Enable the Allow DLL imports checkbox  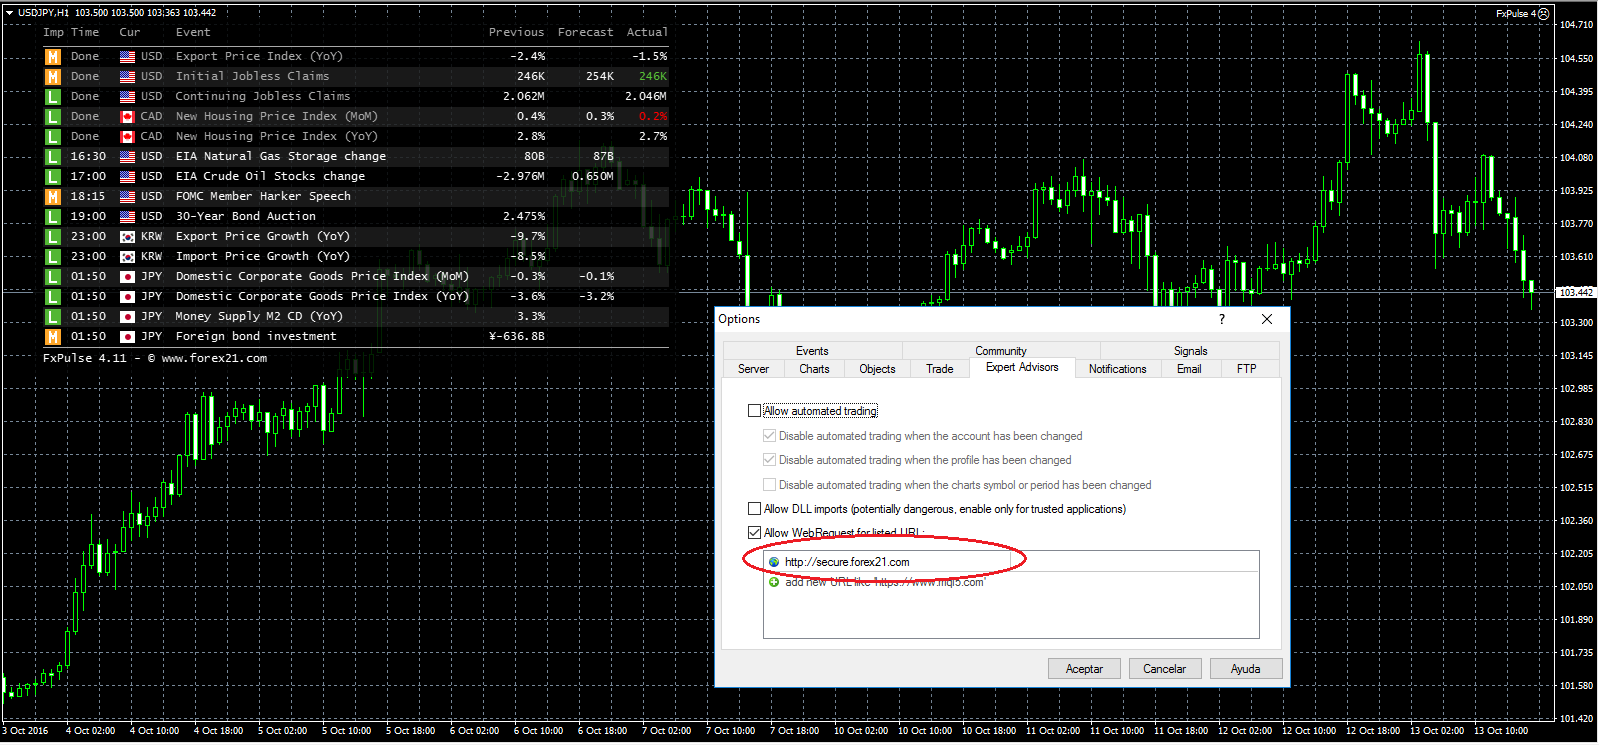[755, 509]
